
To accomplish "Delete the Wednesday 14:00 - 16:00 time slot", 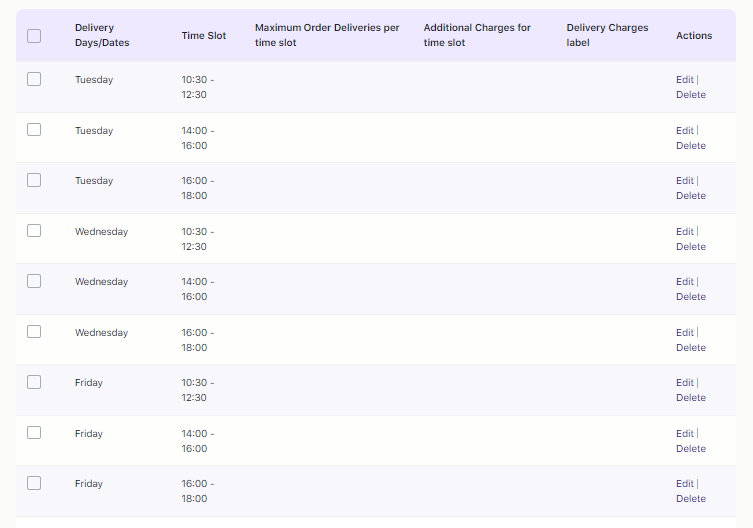I will click(690, 297).
